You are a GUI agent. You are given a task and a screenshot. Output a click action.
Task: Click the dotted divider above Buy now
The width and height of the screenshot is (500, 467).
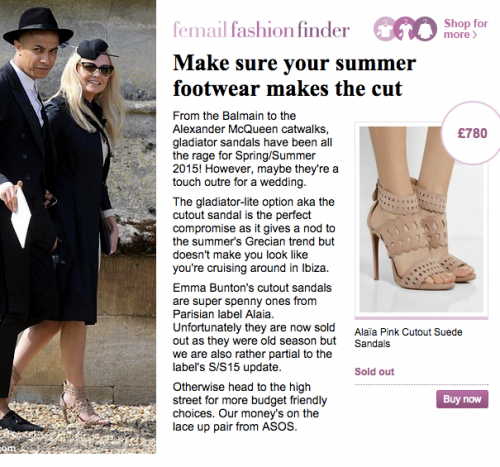coord(421,384)
